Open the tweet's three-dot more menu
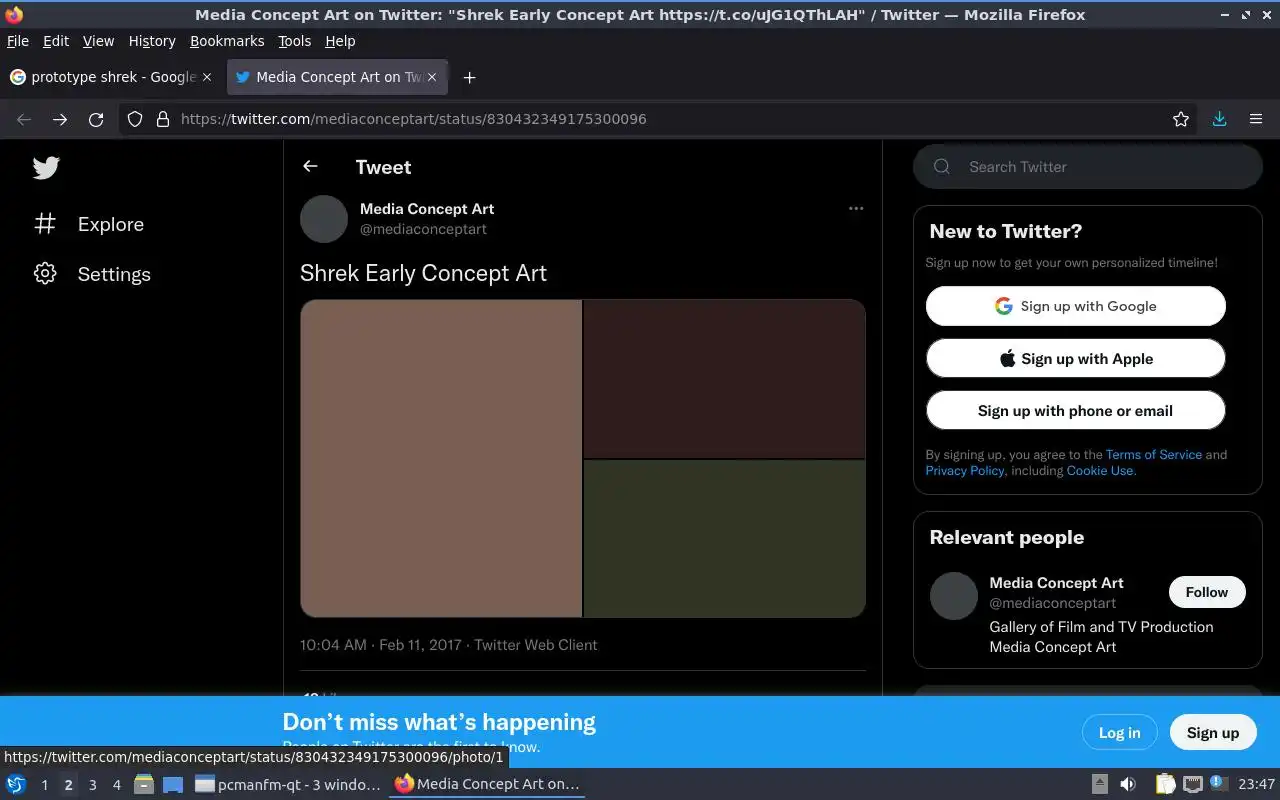Image resolution: width=1280 pixels, height=800 pixels. click(x=856, y=209)
